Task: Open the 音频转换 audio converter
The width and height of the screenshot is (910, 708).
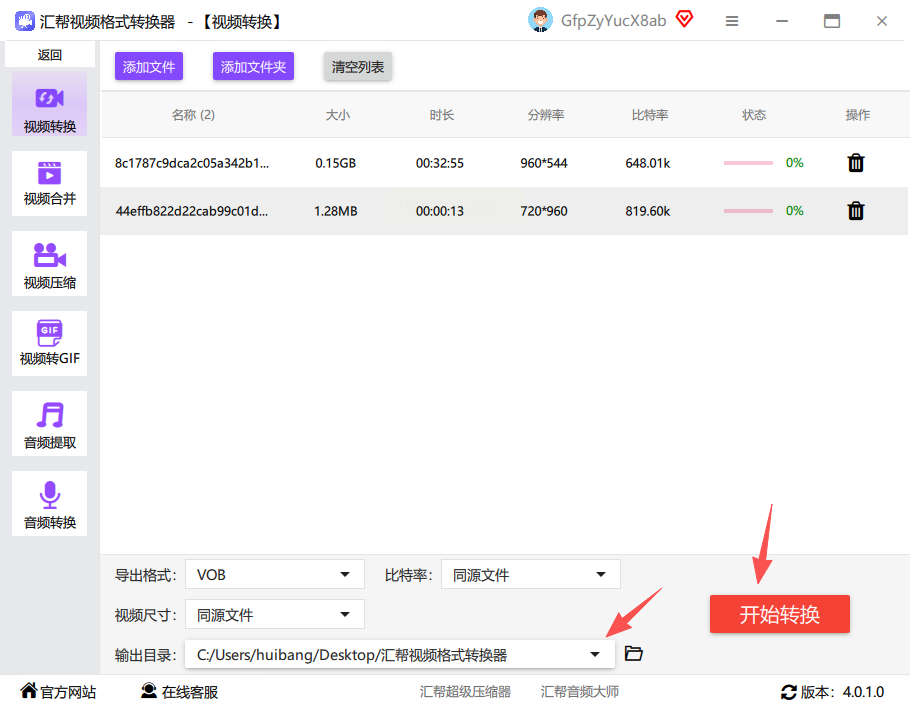Action: (x=49, y=504)
